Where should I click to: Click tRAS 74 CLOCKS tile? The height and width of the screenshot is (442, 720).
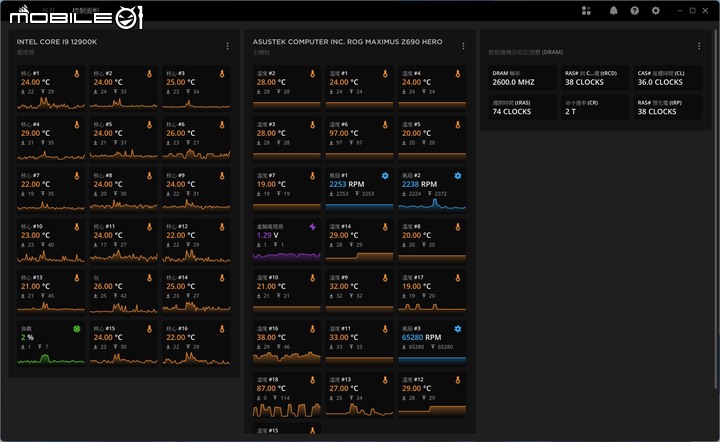pos(522,107)
